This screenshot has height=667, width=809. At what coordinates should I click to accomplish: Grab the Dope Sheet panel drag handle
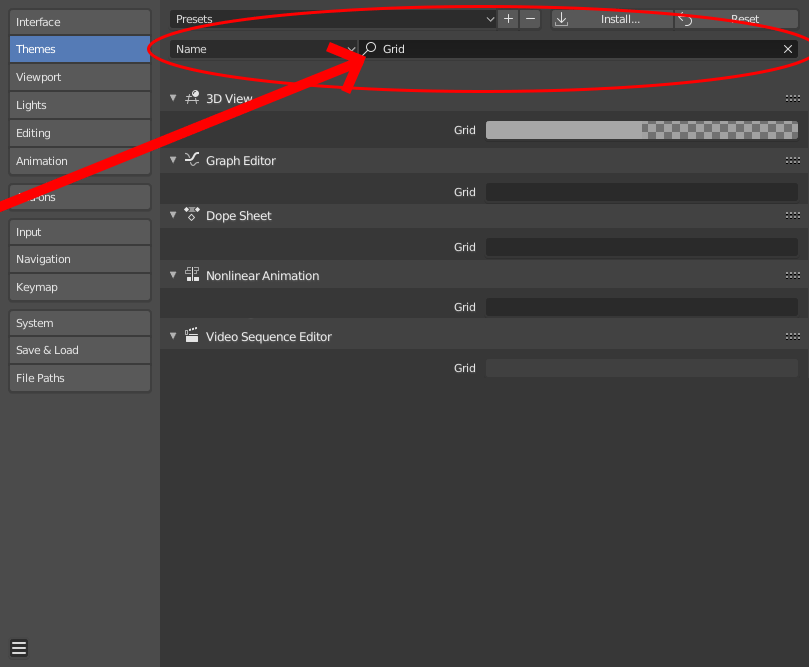click(x=792, y=215)
